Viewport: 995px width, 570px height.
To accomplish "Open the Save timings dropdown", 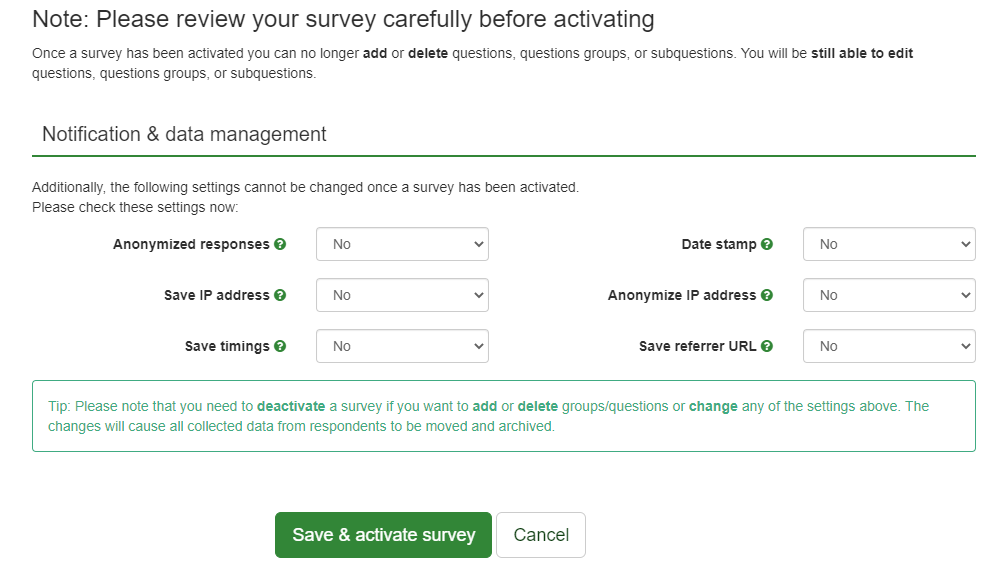I will (x=402, y=346).
